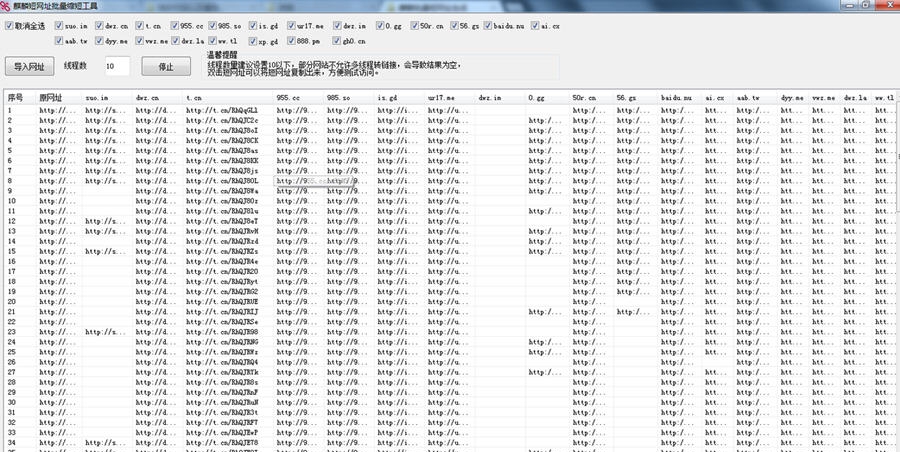Sort by the baidu.nu column header
This screenshot has height=452, width=900.
tap(680, 98)
